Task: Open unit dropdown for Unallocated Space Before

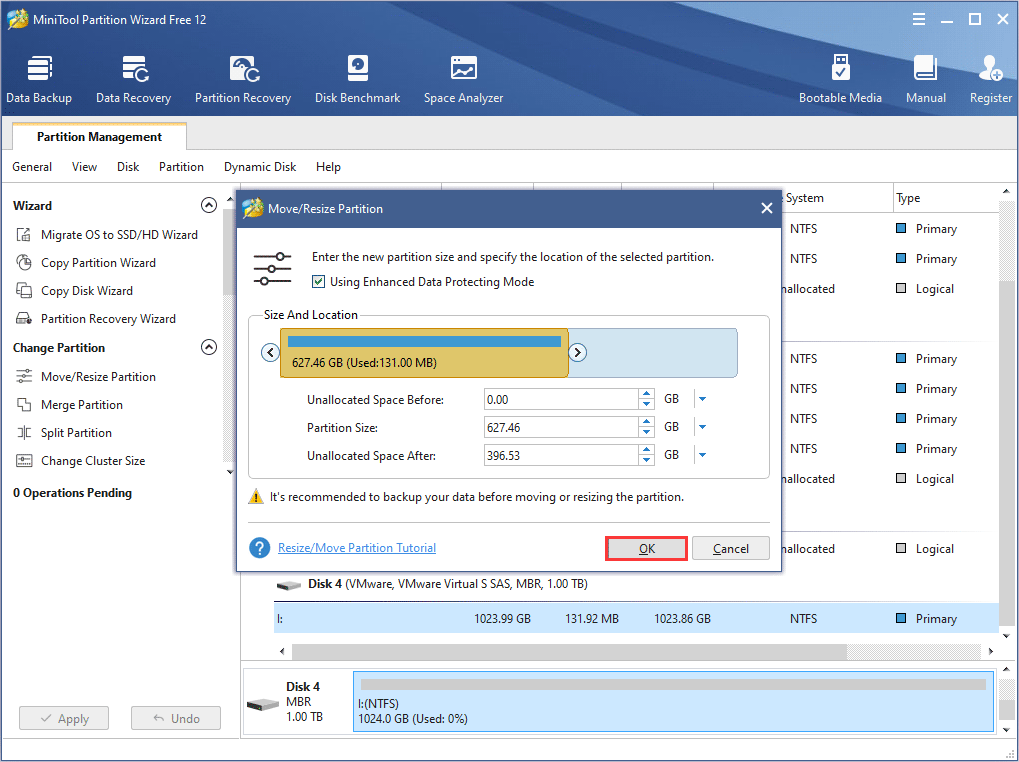Action: click(x=703, y=399)
